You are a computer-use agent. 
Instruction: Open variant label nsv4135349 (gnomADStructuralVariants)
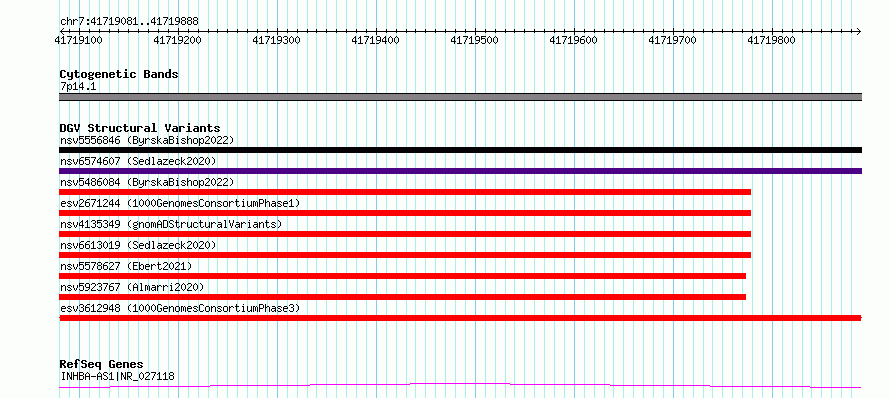pyautogui.click(x=171, y=224)
